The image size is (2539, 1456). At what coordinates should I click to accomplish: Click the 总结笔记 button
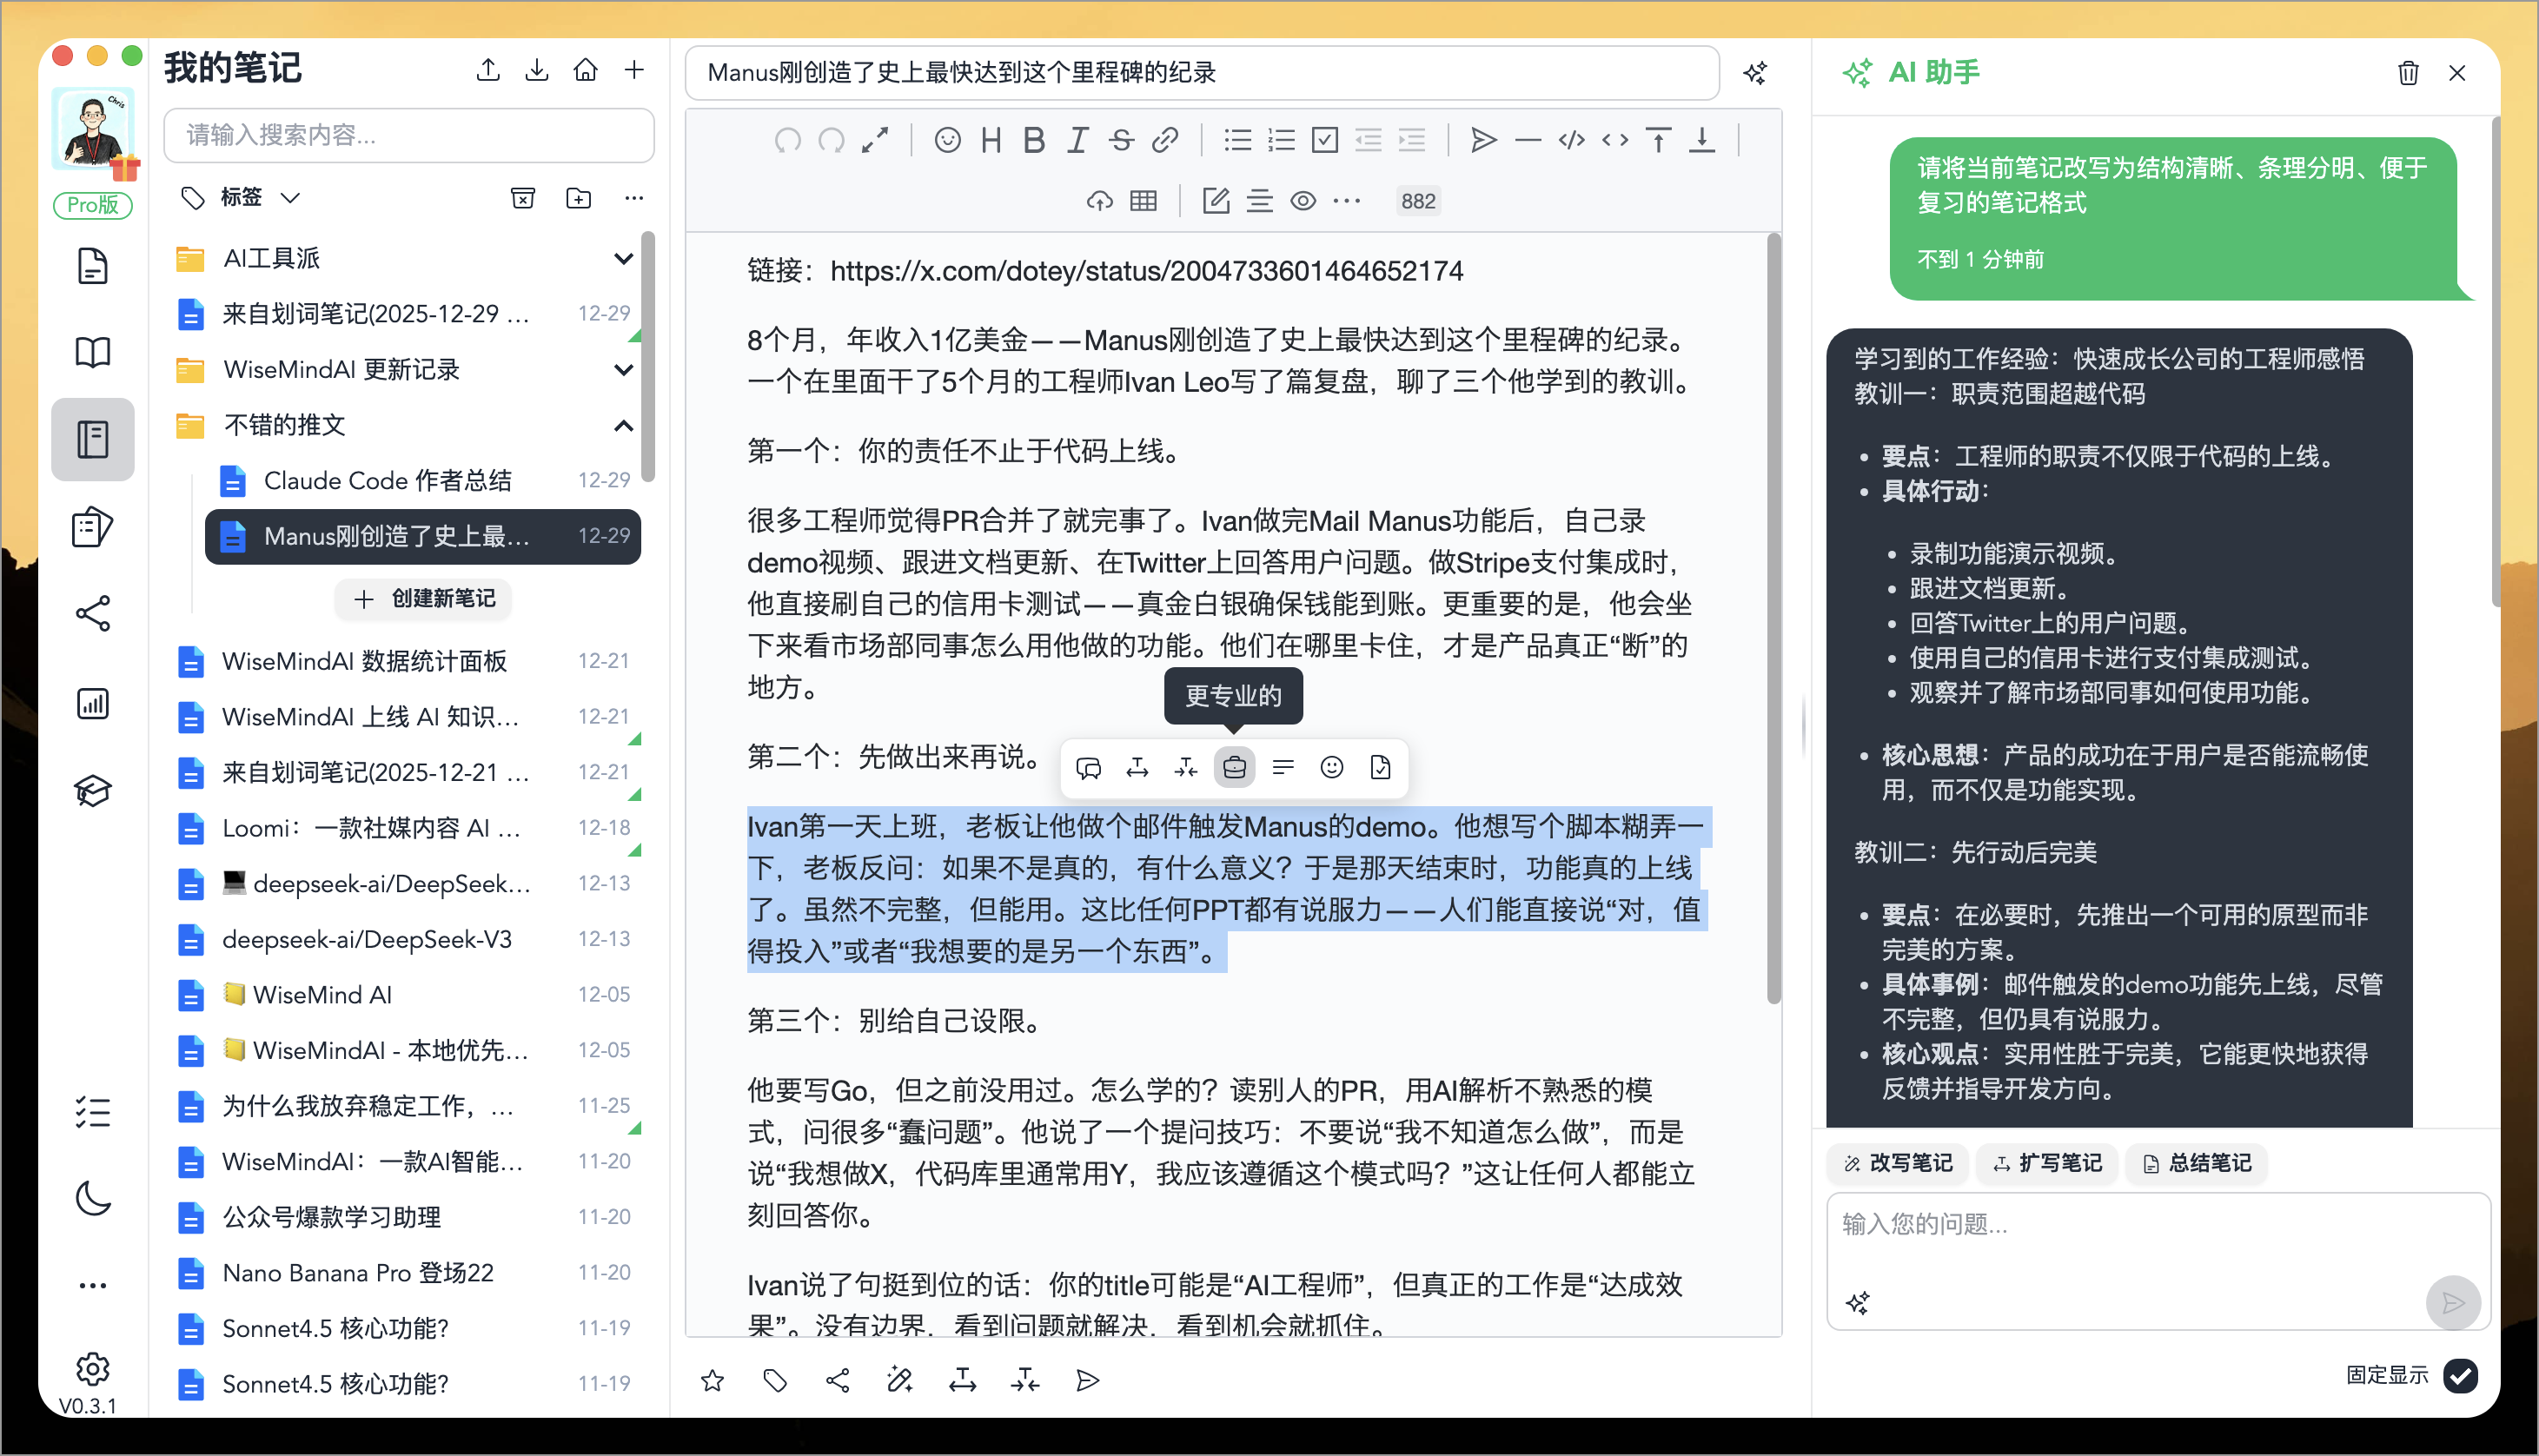[x=2197, y=1163]
